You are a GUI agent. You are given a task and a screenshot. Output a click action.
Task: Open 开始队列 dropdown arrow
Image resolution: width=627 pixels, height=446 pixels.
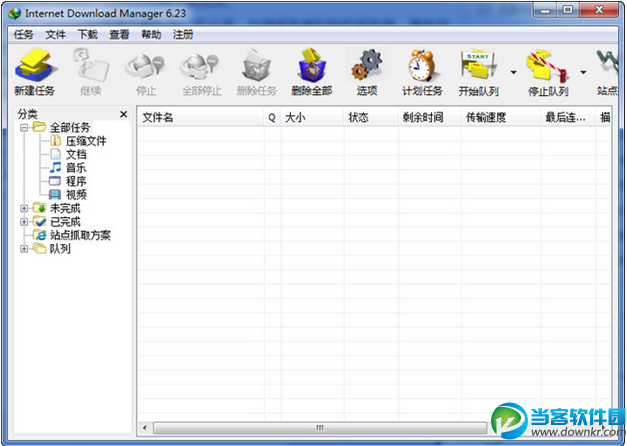(x=513, y=72)
